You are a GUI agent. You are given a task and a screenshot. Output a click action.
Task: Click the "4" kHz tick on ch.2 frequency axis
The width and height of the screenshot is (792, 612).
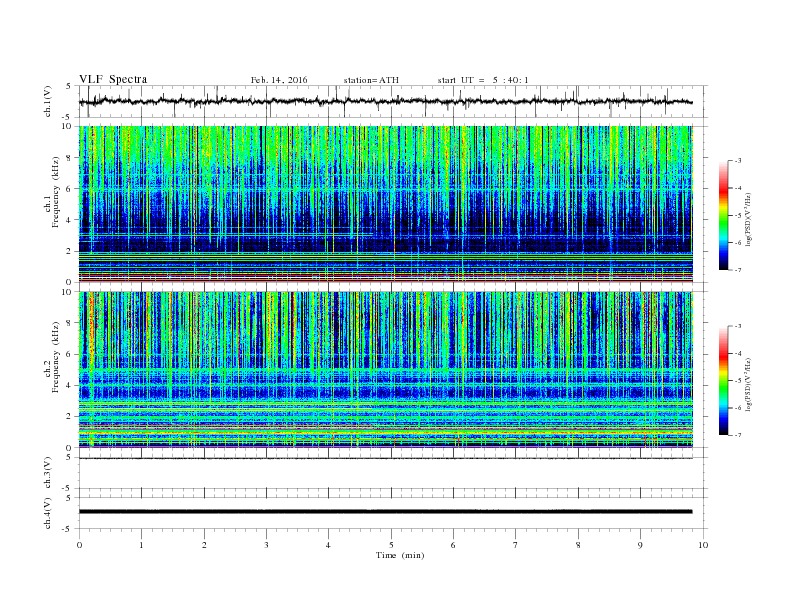coord(70,385)
